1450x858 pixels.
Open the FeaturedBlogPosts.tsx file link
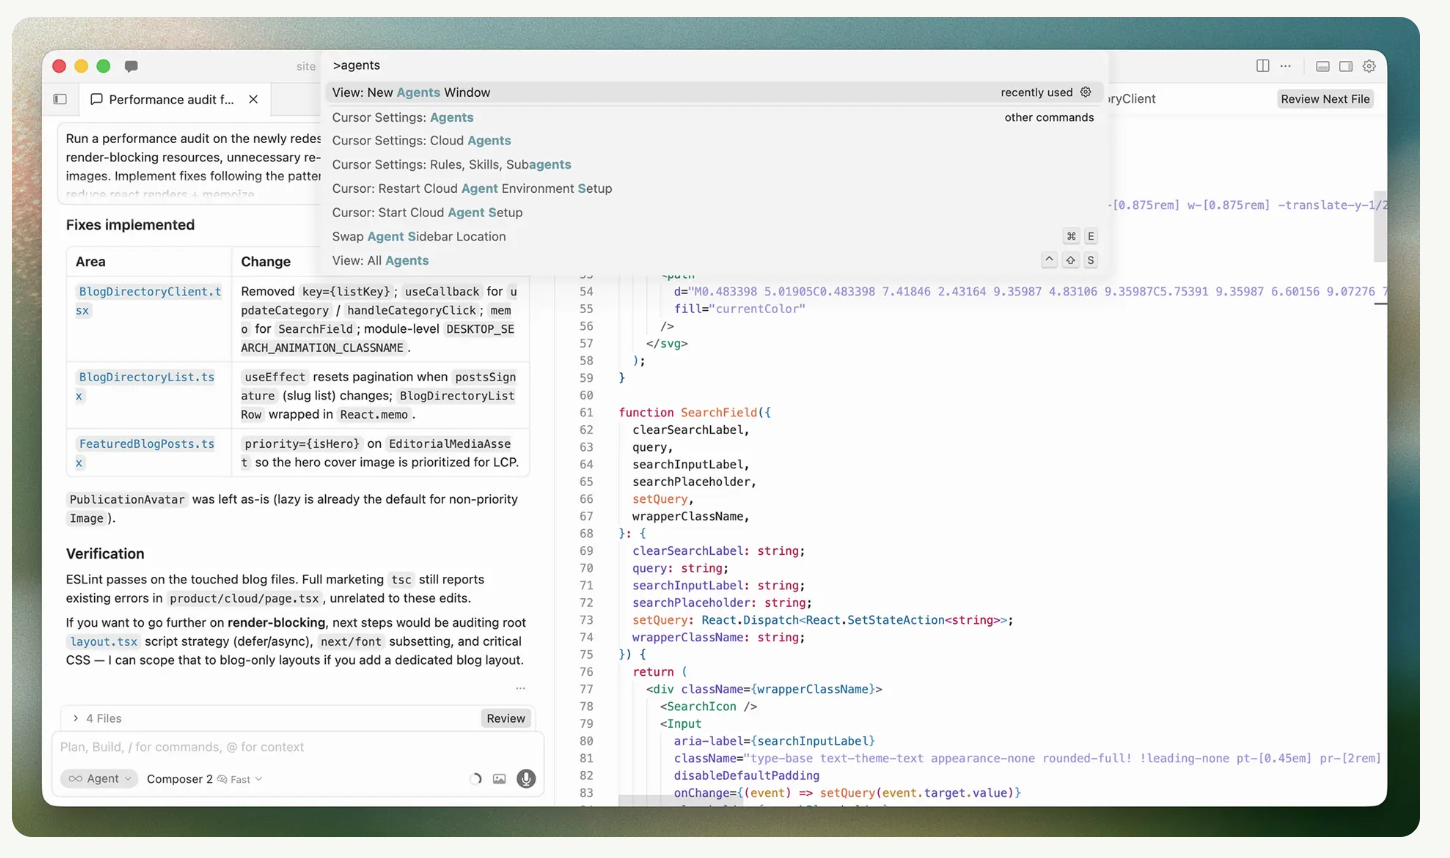click(x=146, y=453)
